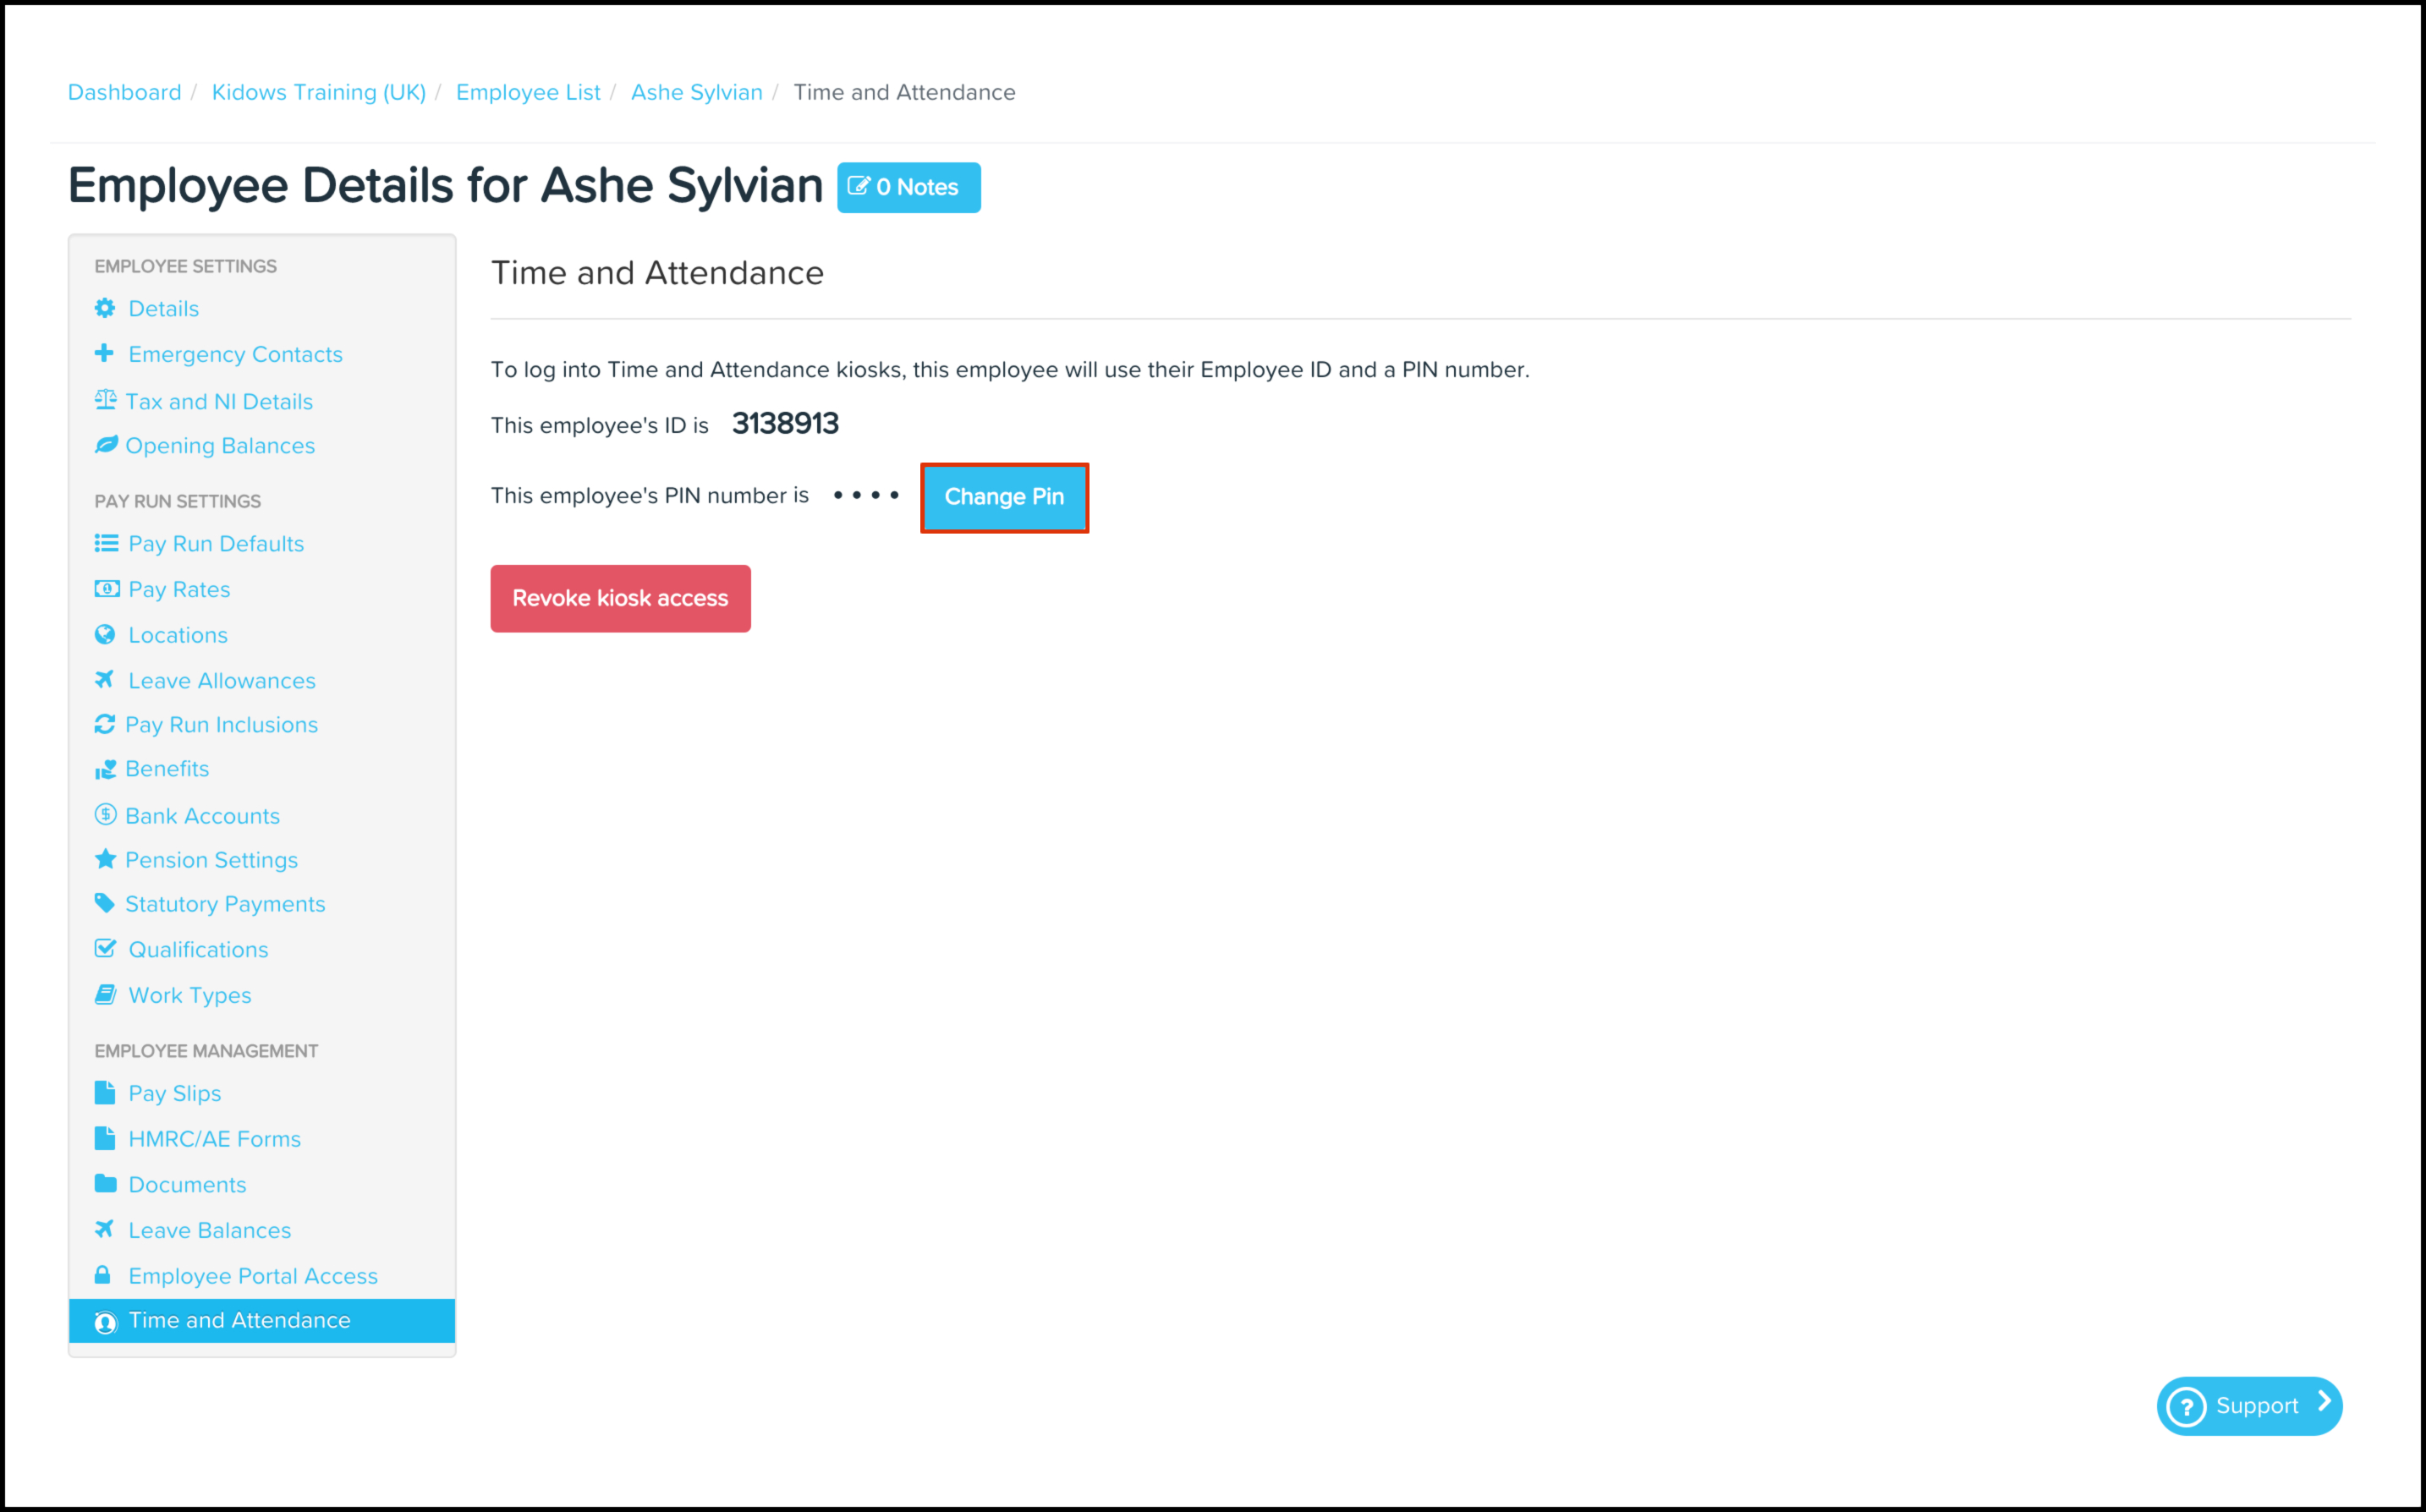Click the padlock icon for Employee Portal Access
The height and width of the screenshot is (1512, 2426).
[x=103, y=1275]
